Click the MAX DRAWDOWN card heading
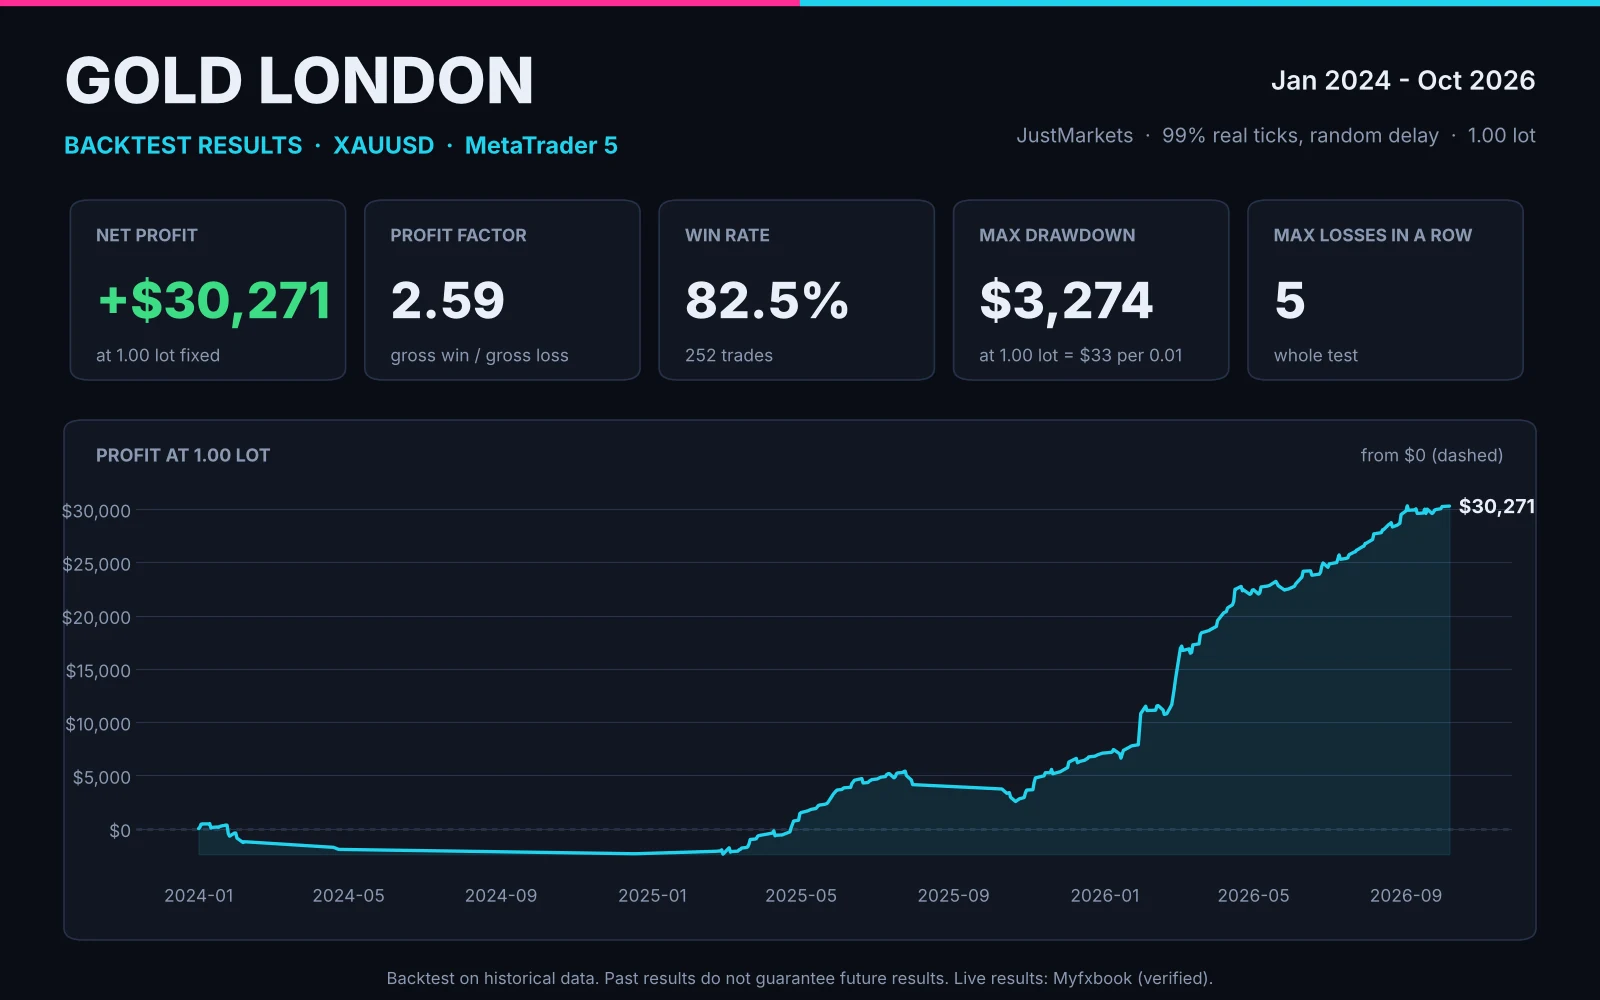 coord(1057,236)
